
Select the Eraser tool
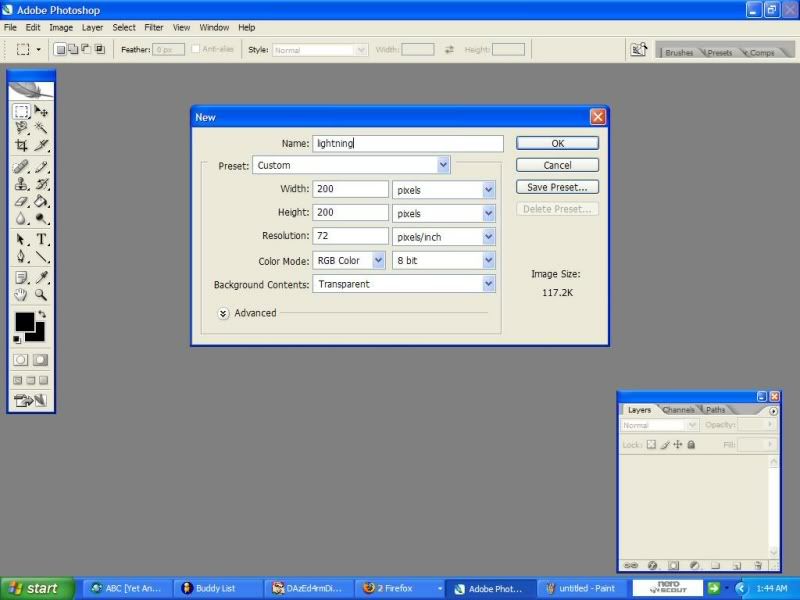[x=21, y=202]
